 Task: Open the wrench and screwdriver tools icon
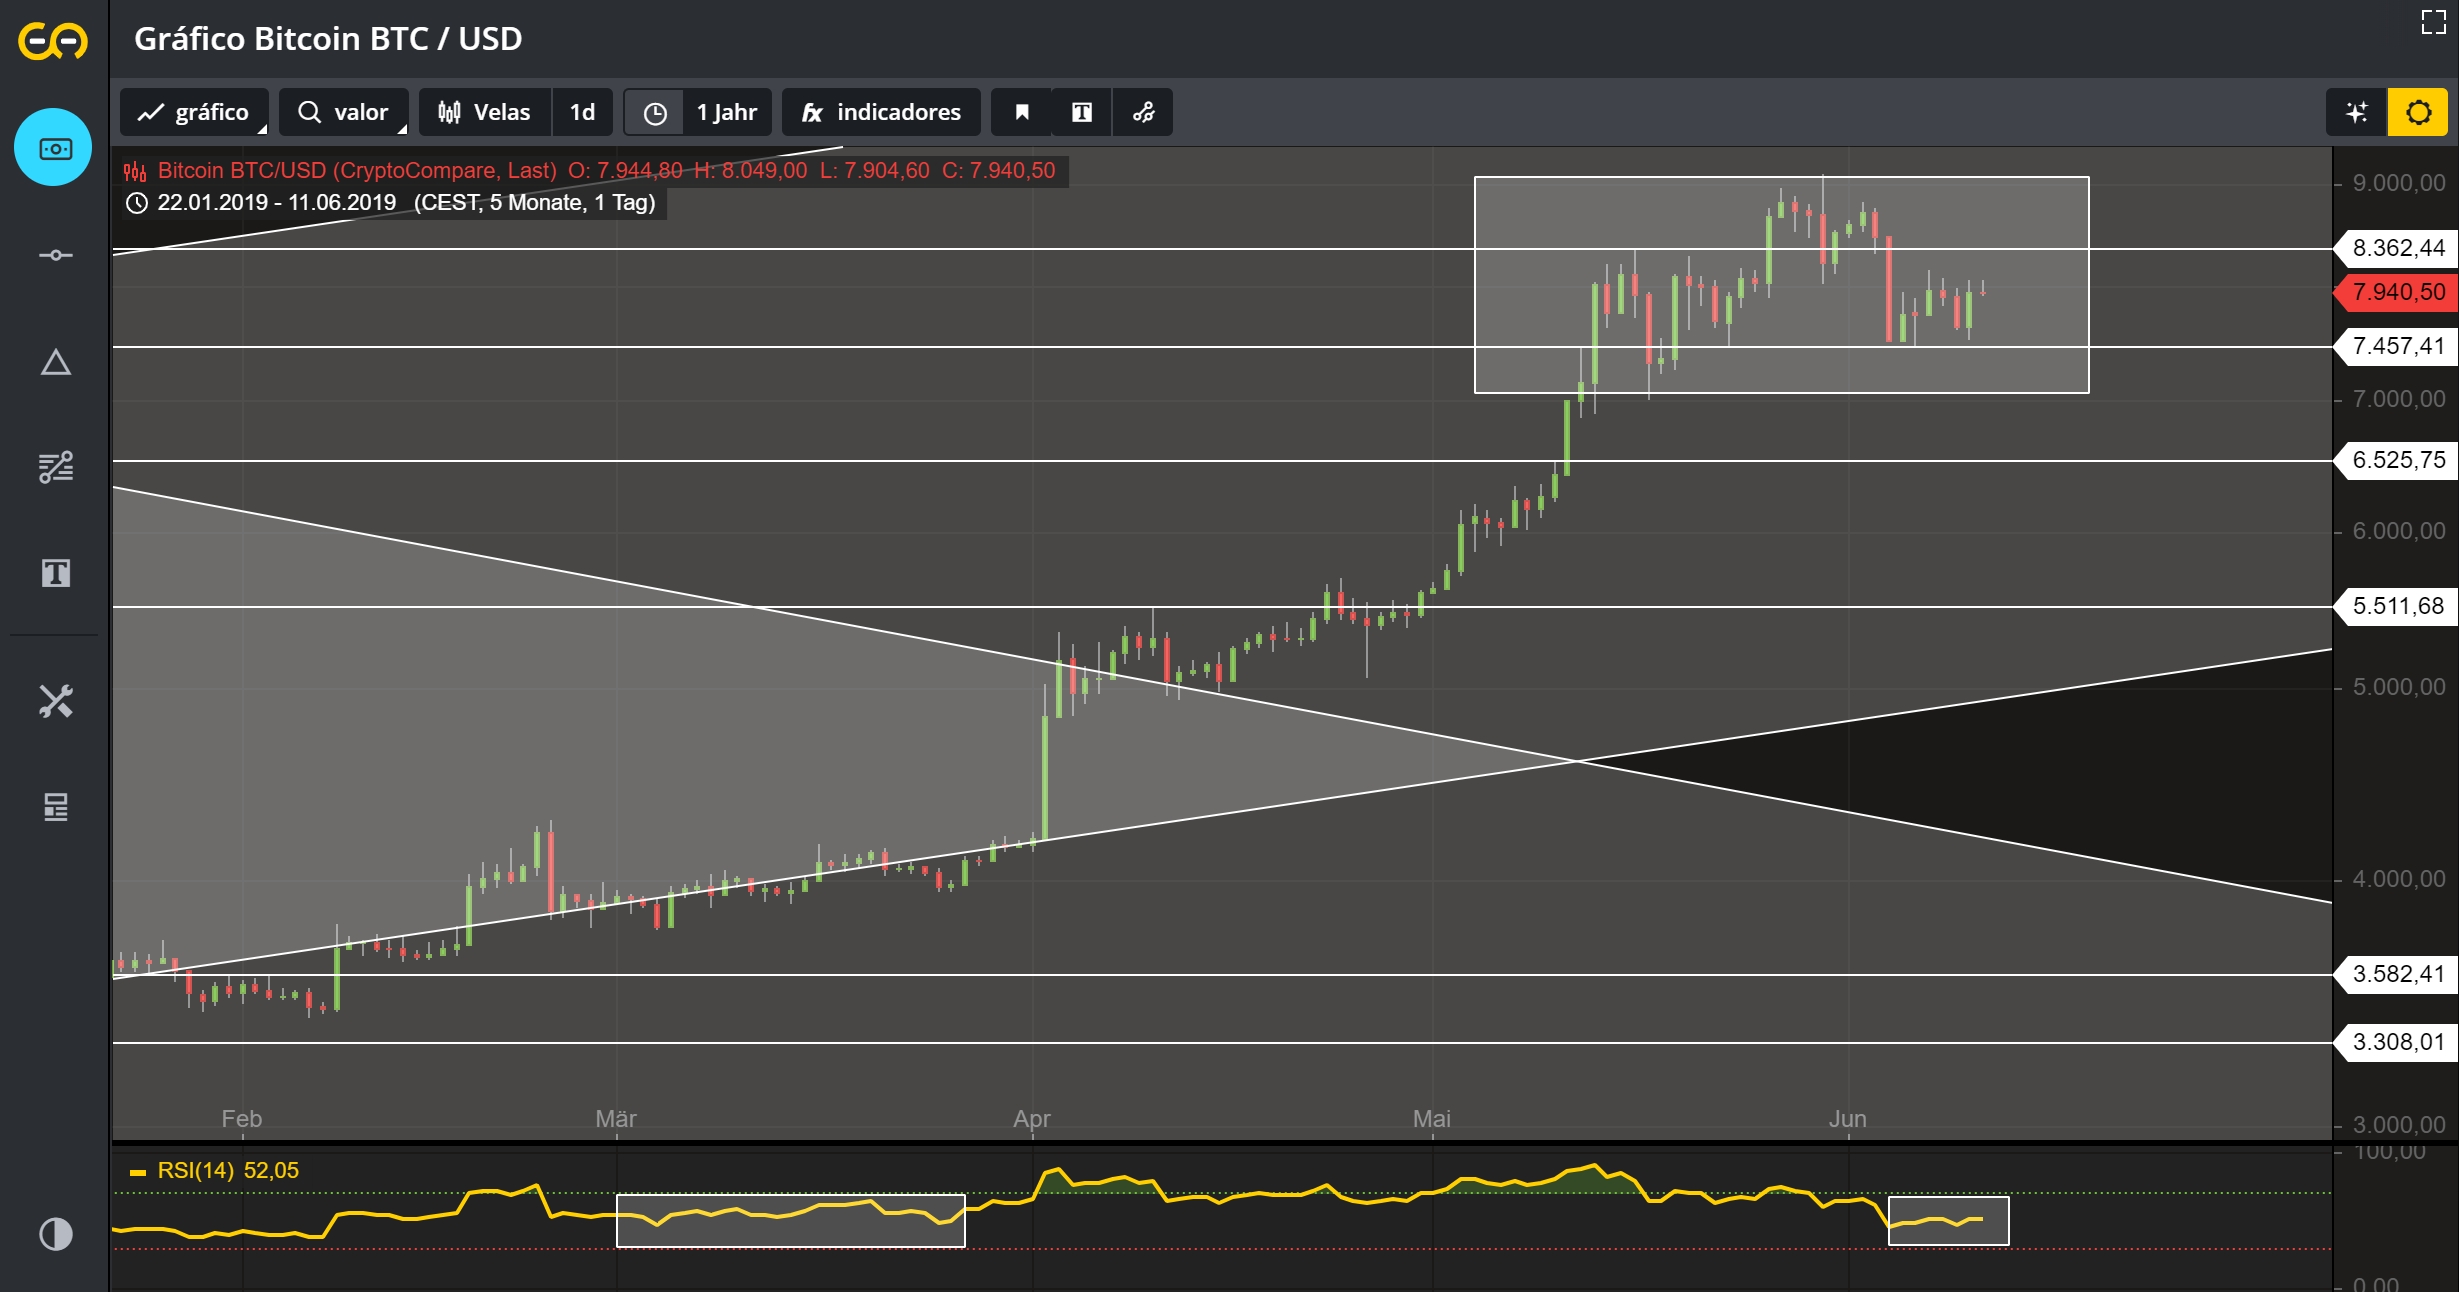click(55, 701)
